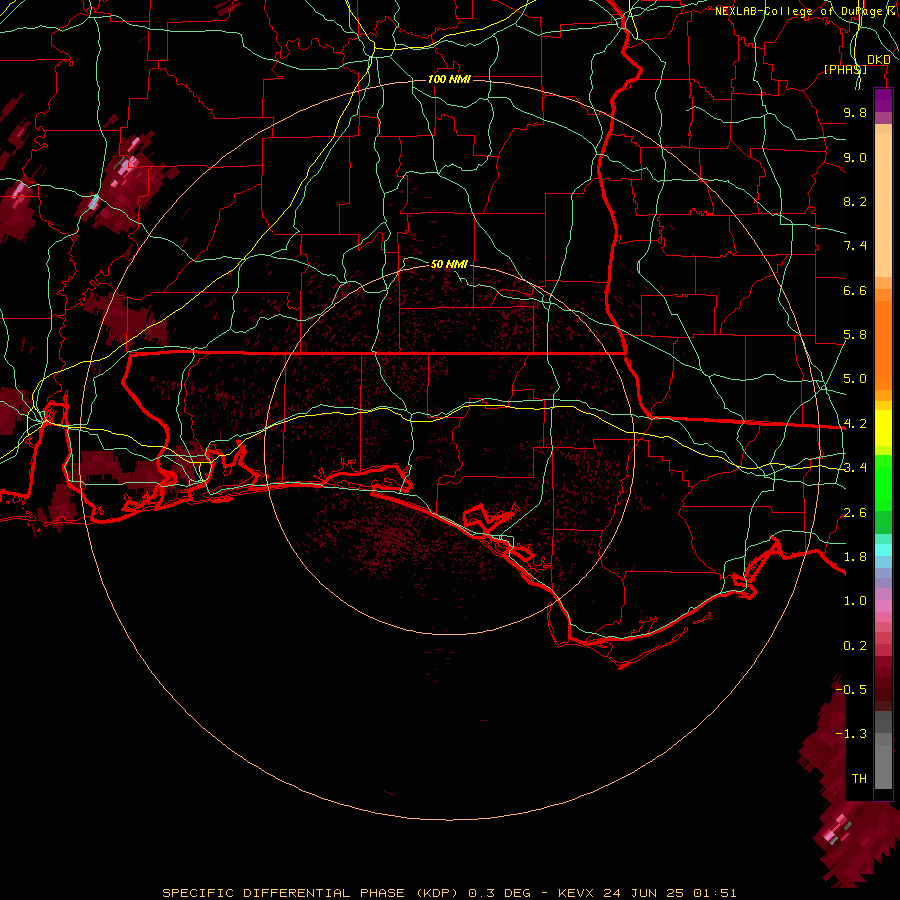The image size is (900, 900).
Task: Click the "24 JUN 25" date in the caption
Action: click(x=644, y=893)
